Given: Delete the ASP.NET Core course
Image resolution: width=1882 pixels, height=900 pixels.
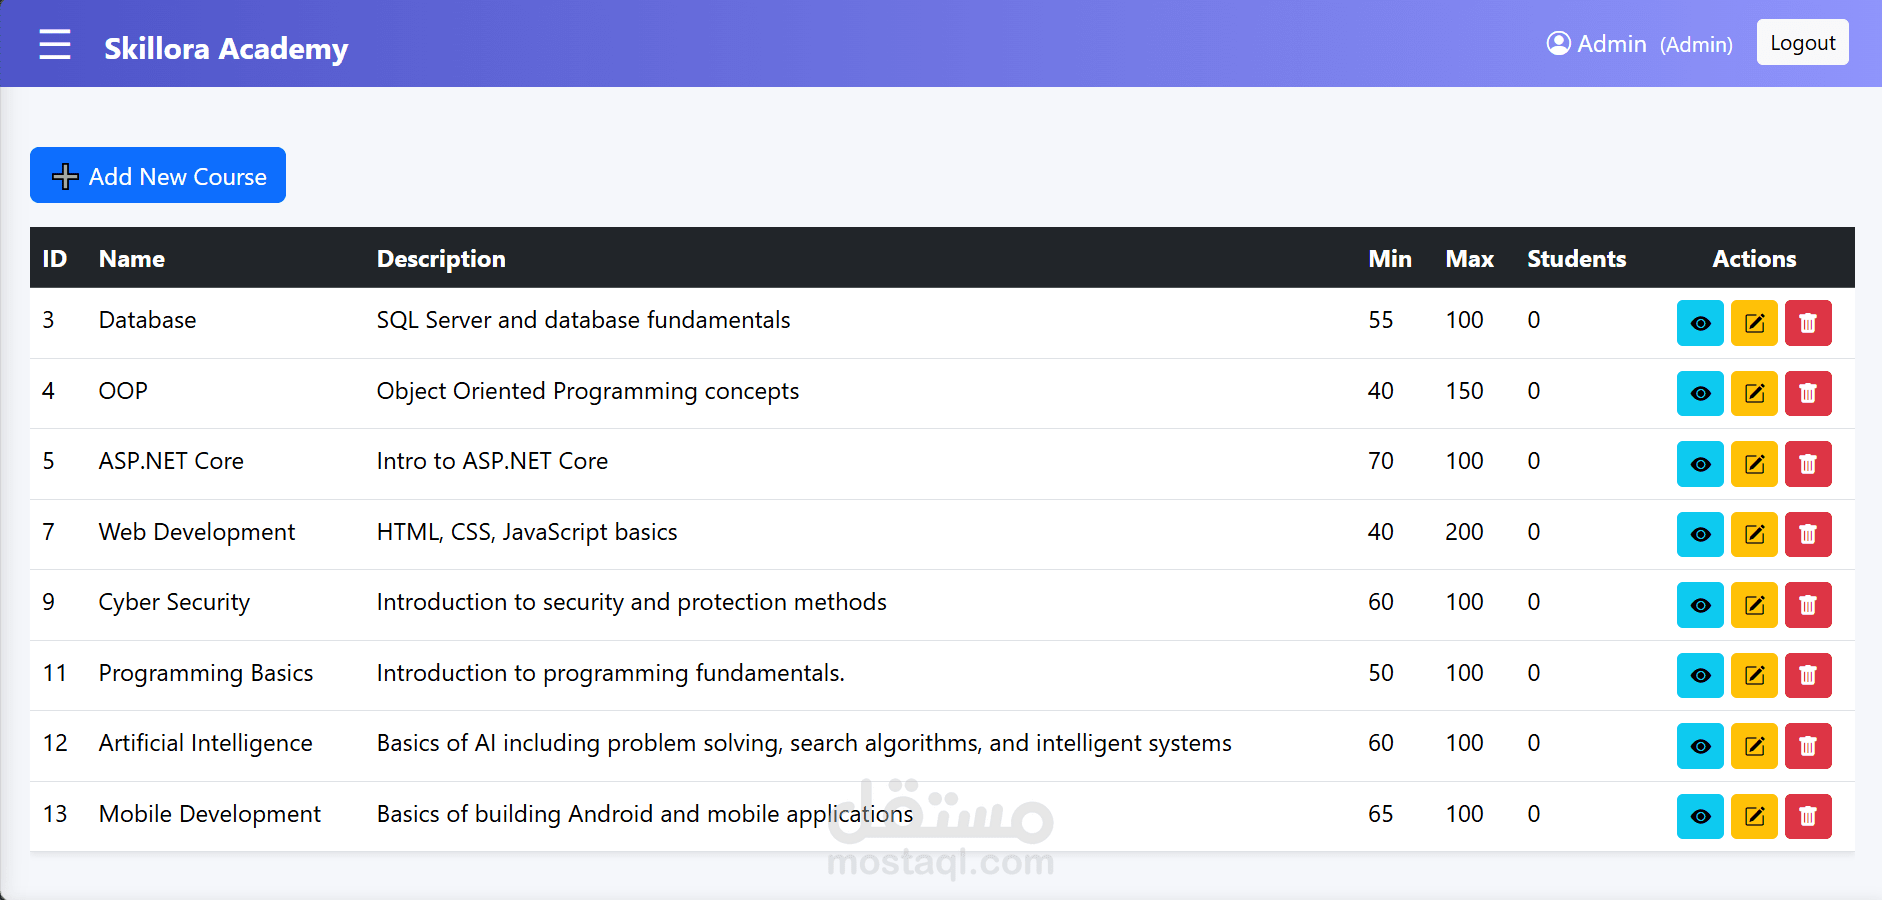Looking at the screenshot, I should (1808, 464).
